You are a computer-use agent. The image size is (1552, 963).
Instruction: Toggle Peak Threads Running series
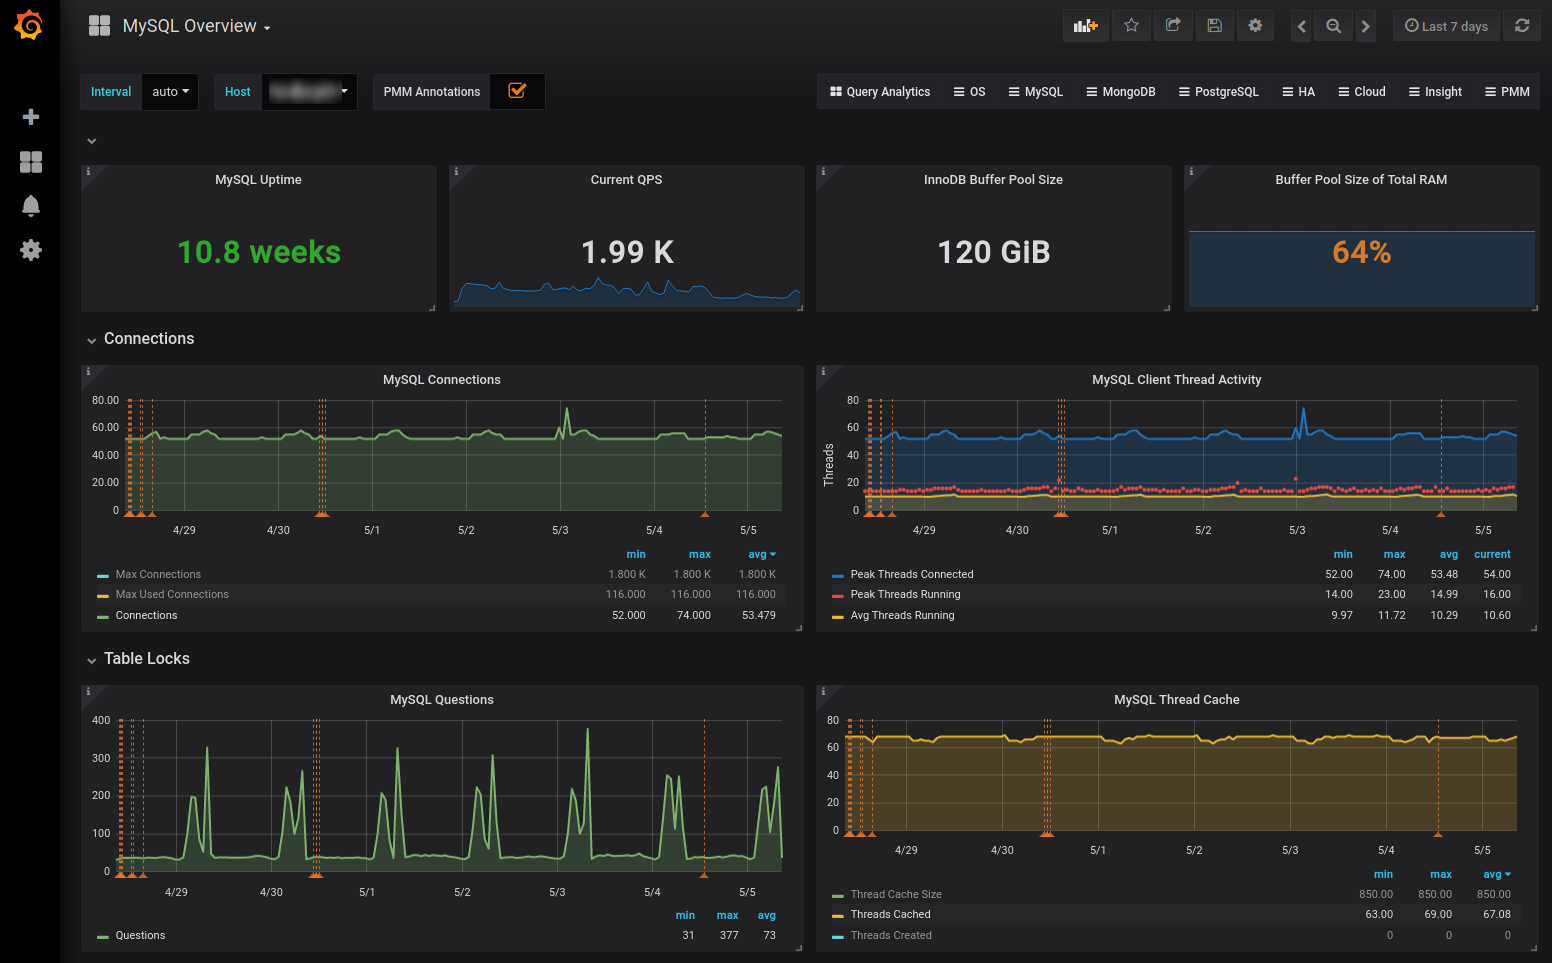pos(905,594)
